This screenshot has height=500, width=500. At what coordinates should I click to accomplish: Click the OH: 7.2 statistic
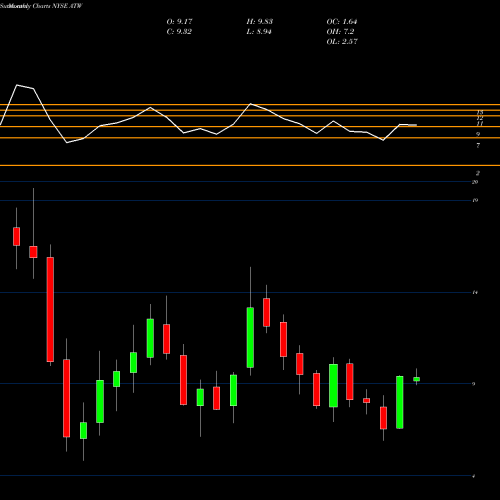340,32
